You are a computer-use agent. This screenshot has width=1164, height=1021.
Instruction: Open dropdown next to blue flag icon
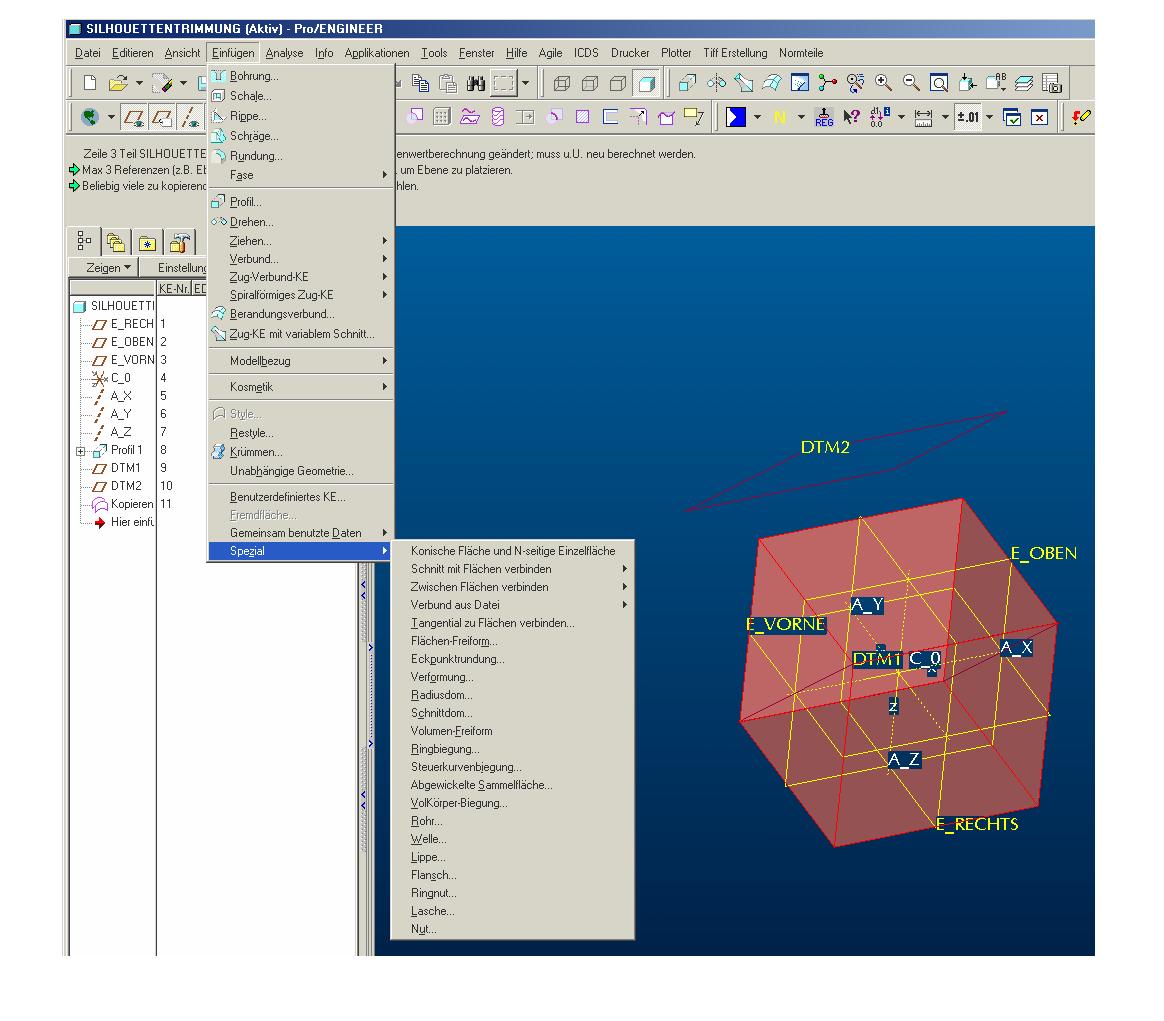pos(757,117)
